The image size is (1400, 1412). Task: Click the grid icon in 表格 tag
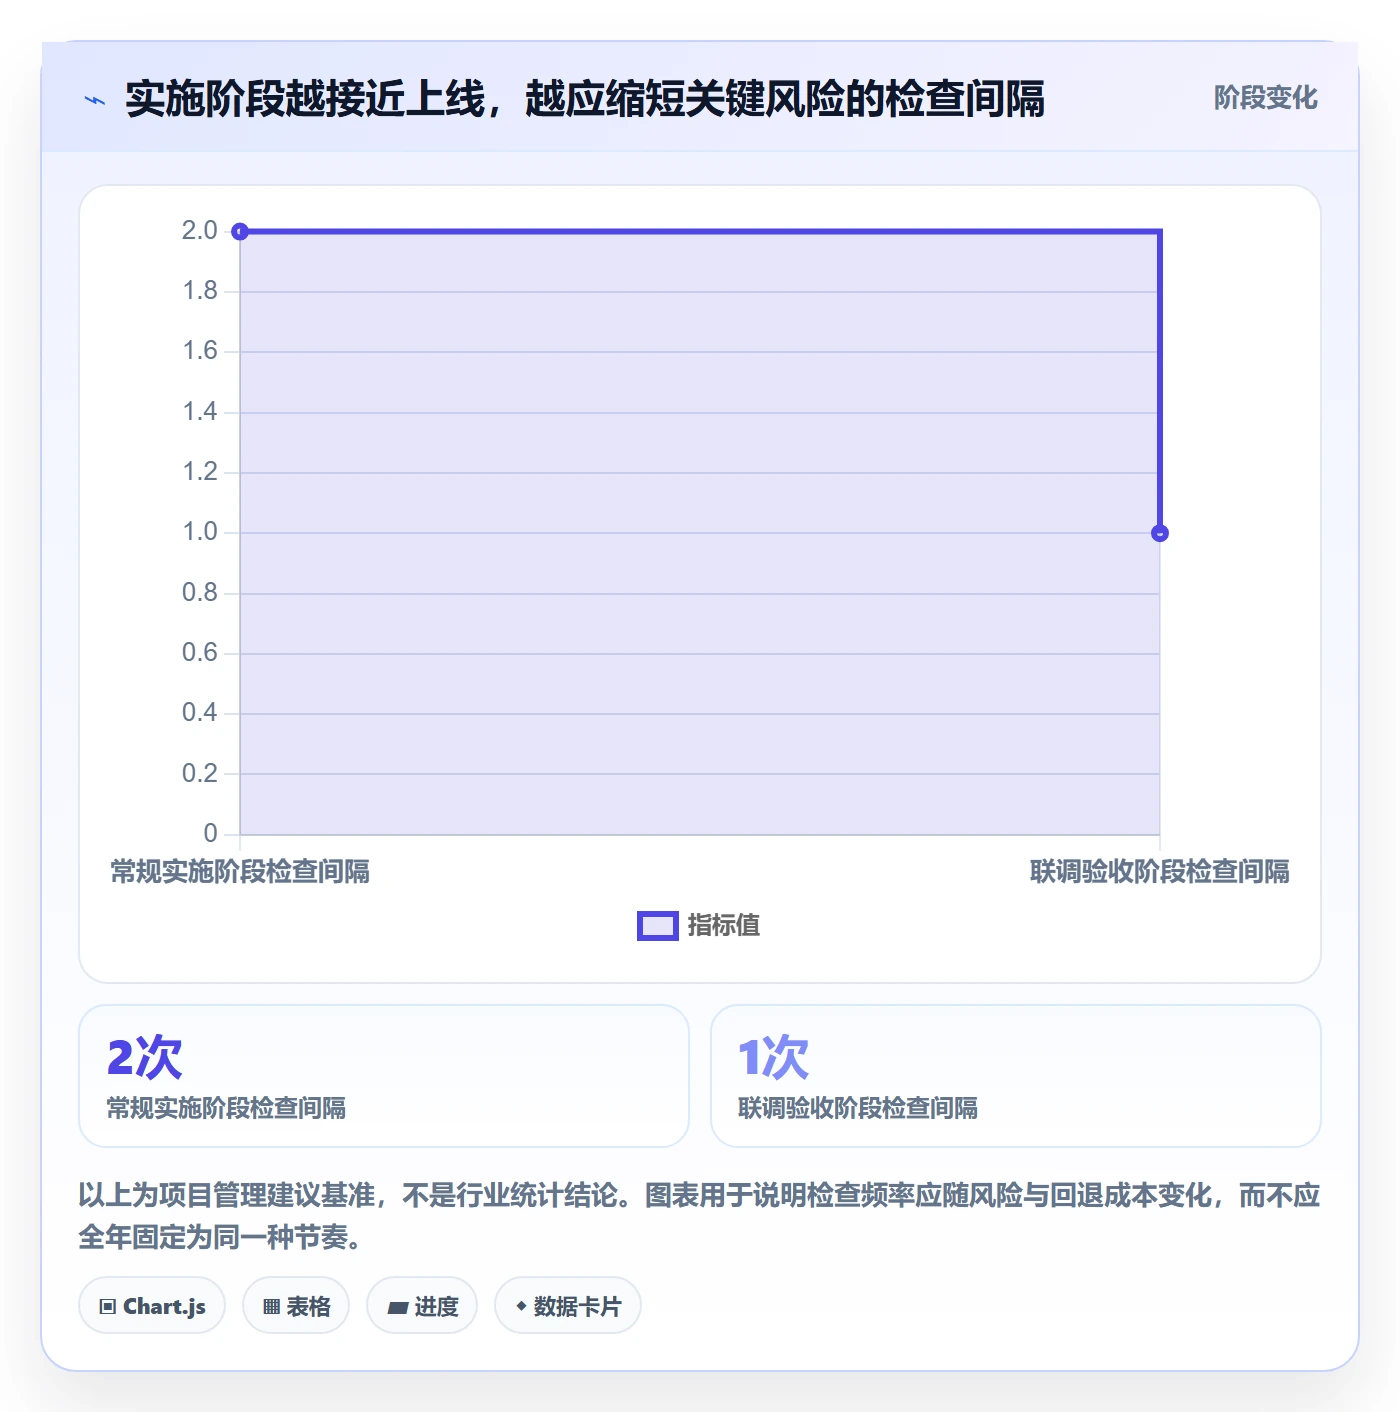pos(271,1307)
